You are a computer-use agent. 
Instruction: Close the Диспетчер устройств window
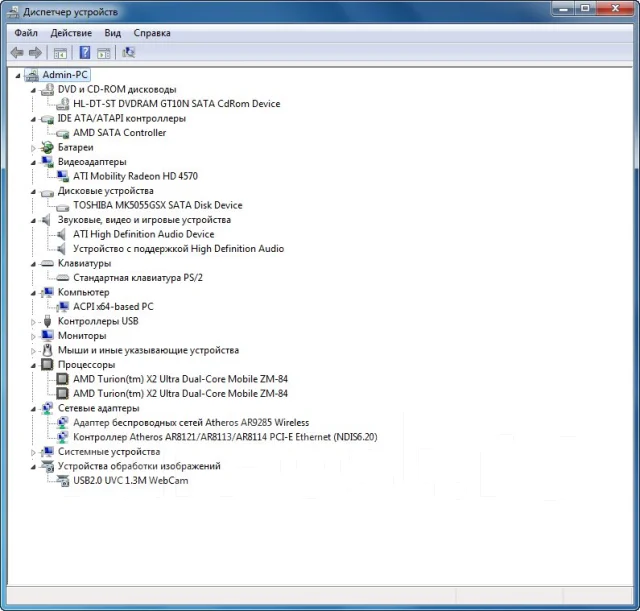pyautogui.click(x=616, y=8)
